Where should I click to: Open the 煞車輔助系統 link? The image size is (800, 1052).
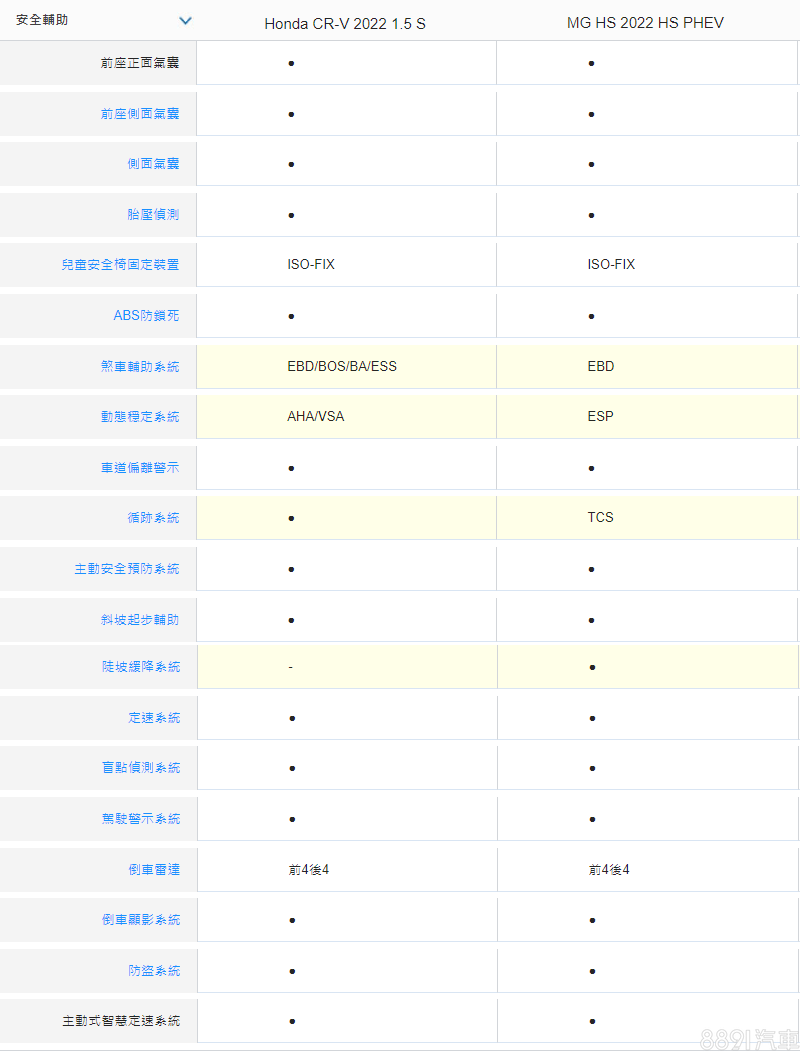140,367
